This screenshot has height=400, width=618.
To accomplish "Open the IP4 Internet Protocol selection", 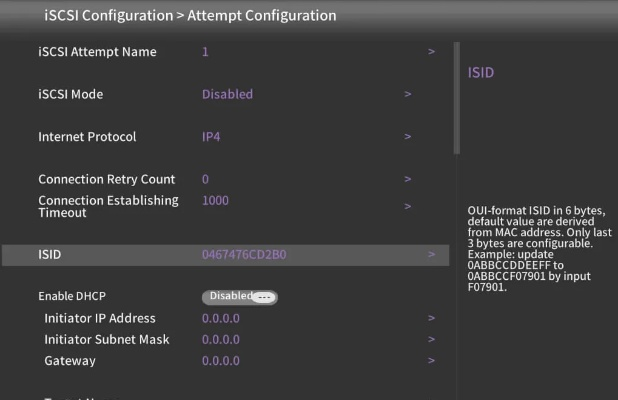I will 211,136.
